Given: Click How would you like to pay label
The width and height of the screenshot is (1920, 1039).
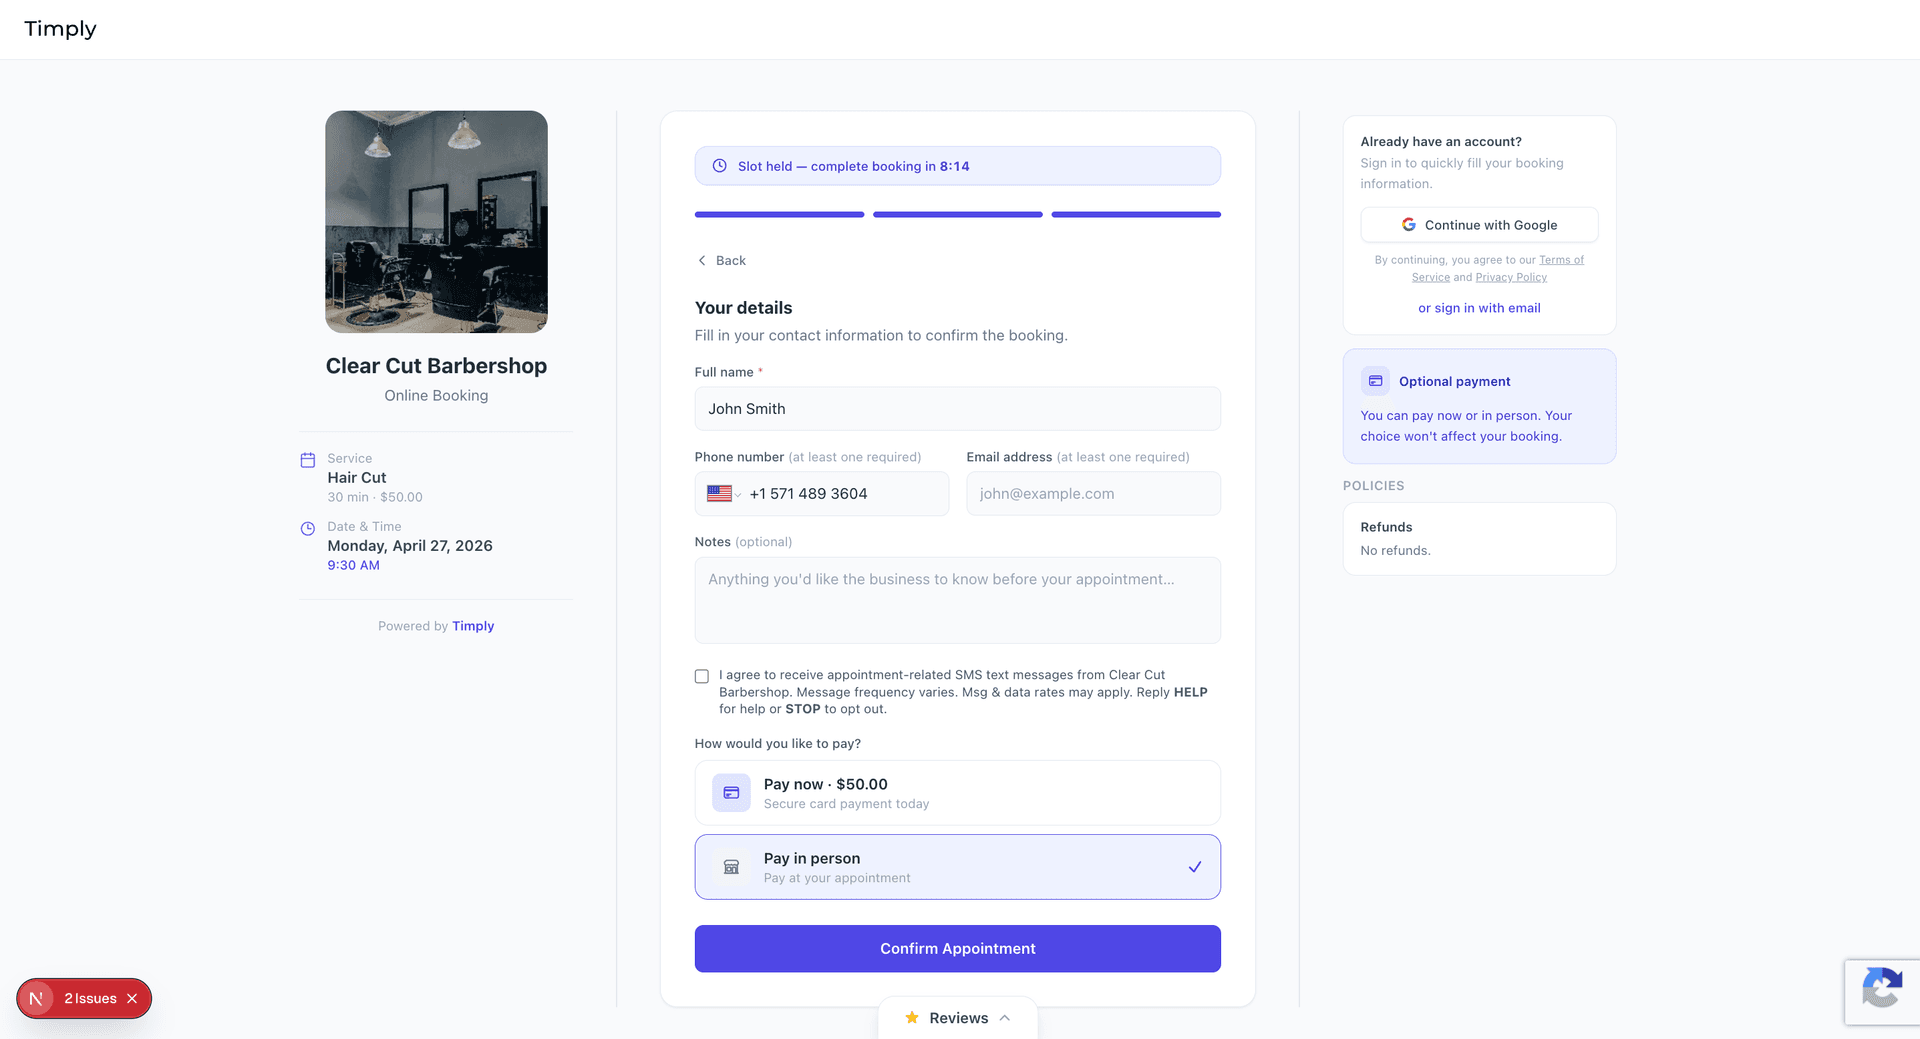Looking at the screenshot, I should [778, 744].
